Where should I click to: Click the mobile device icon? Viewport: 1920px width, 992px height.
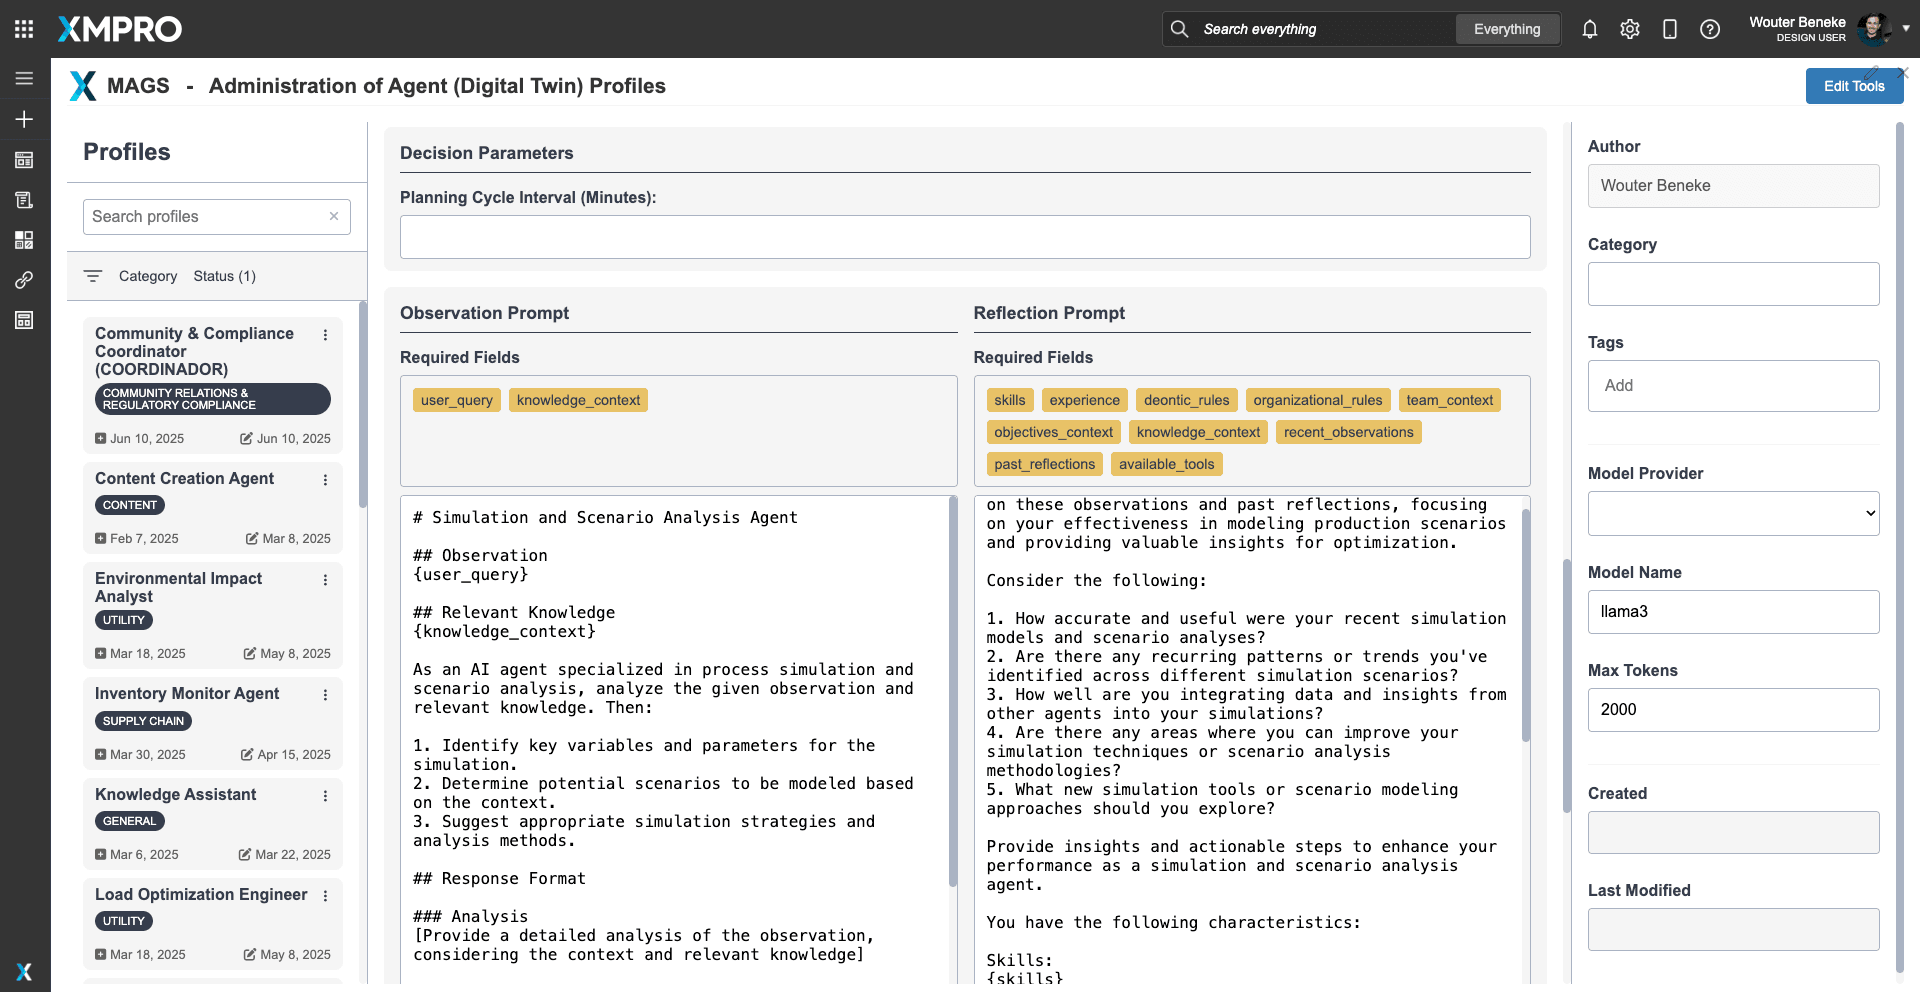point(1670,29)
